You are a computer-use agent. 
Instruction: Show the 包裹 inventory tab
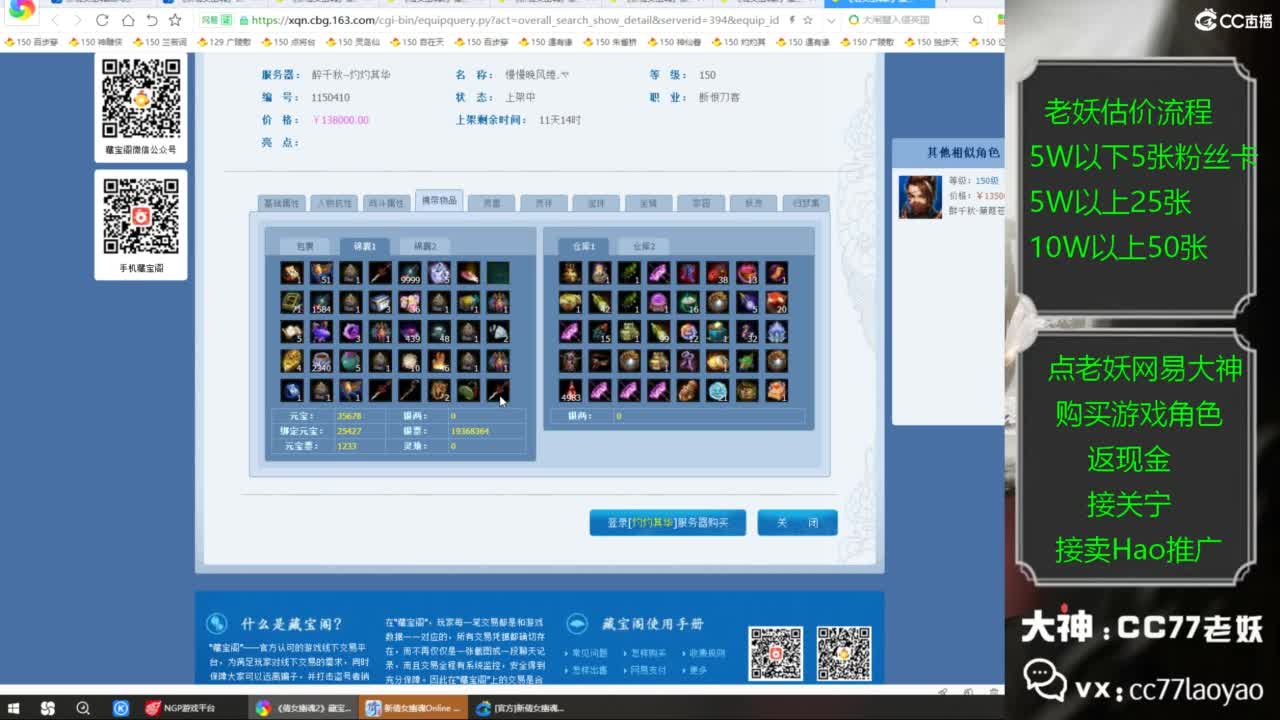(x=304, y=246)
